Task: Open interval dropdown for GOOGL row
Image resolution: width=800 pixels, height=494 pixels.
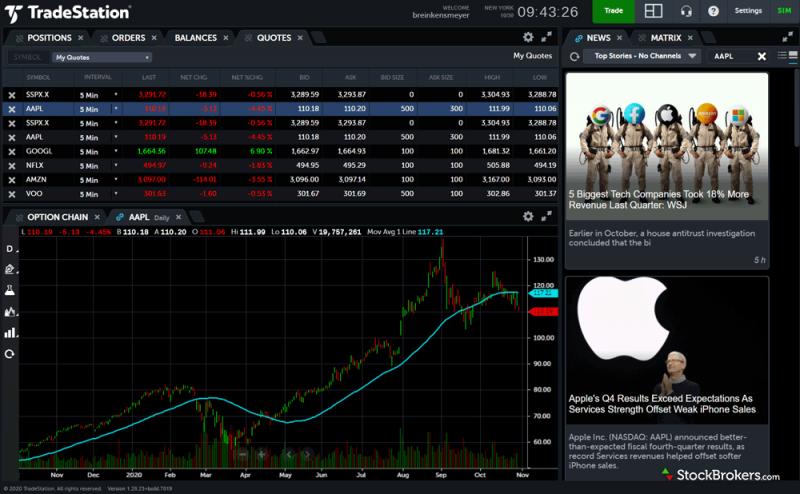Action: (116, 152)
